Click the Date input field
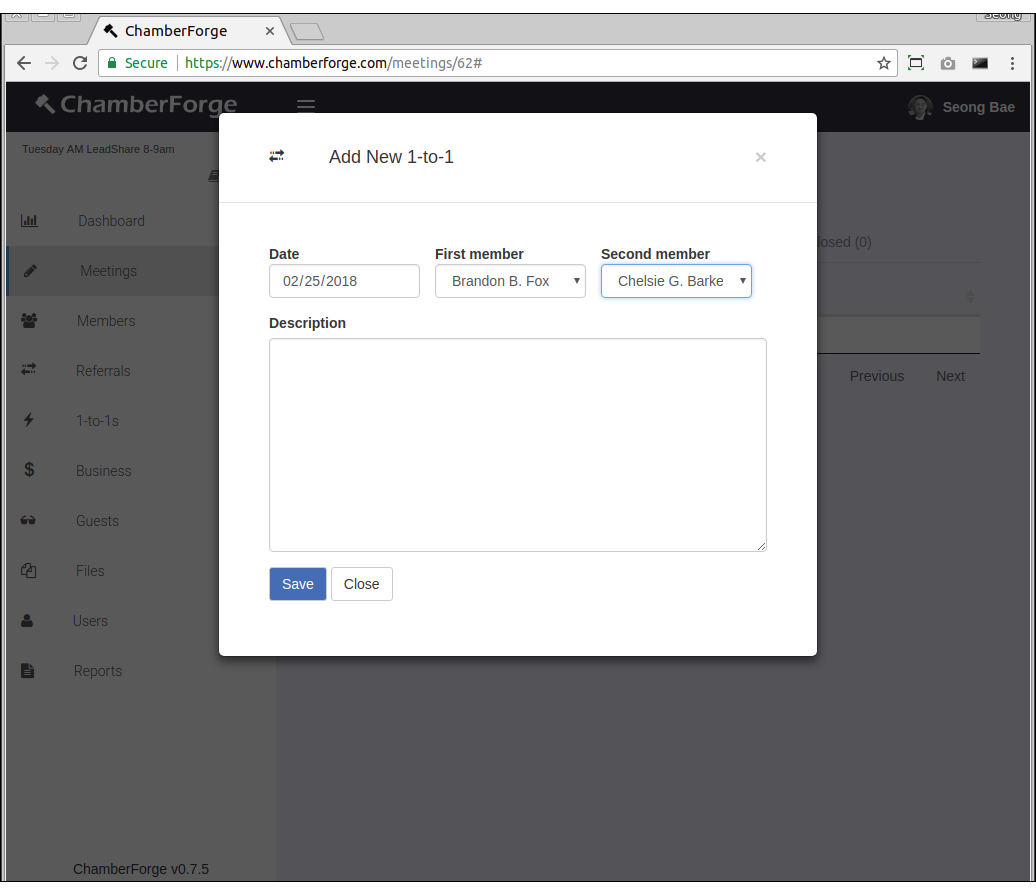This screenshot has height=895, width=1036. click(344, 281)
